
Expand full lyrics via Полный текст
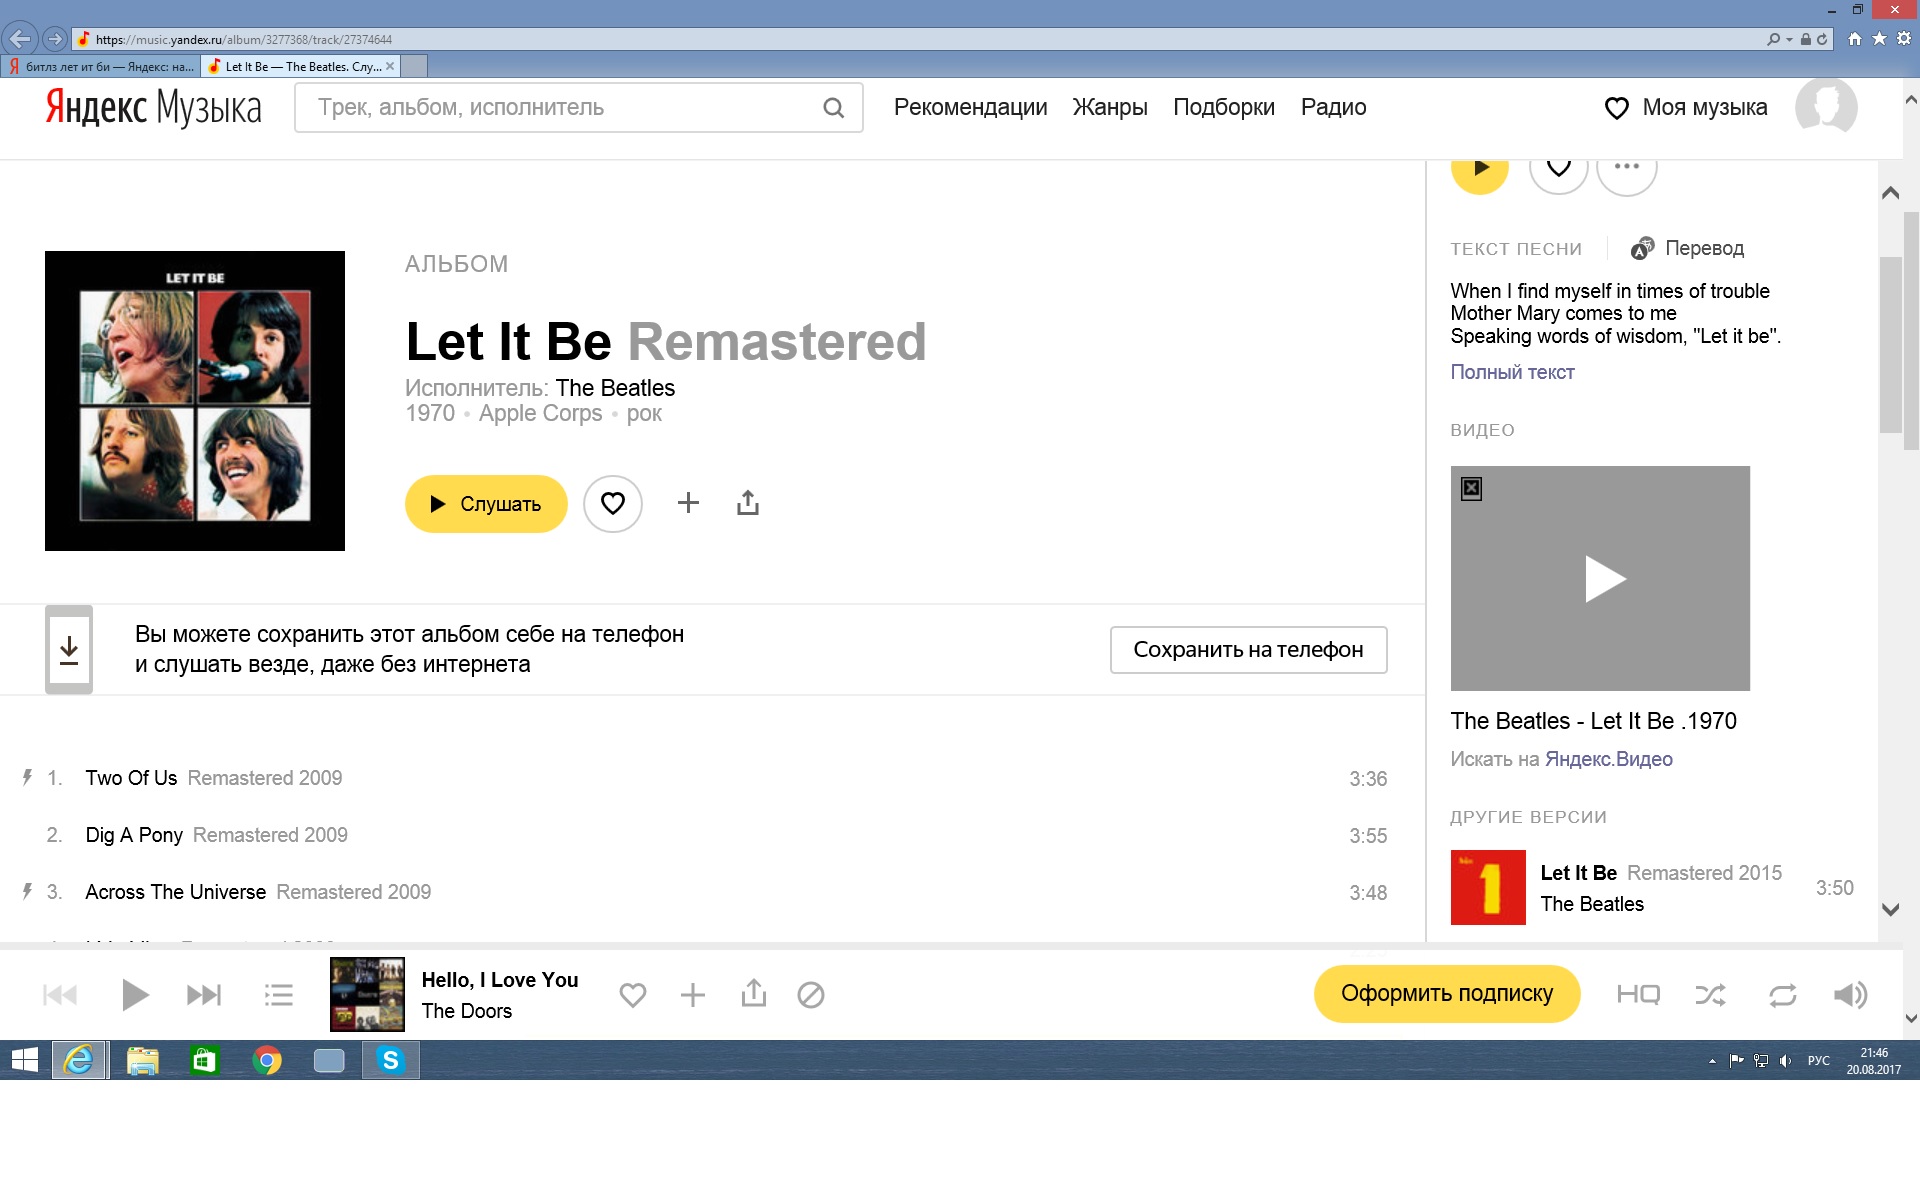point(1512,372)
